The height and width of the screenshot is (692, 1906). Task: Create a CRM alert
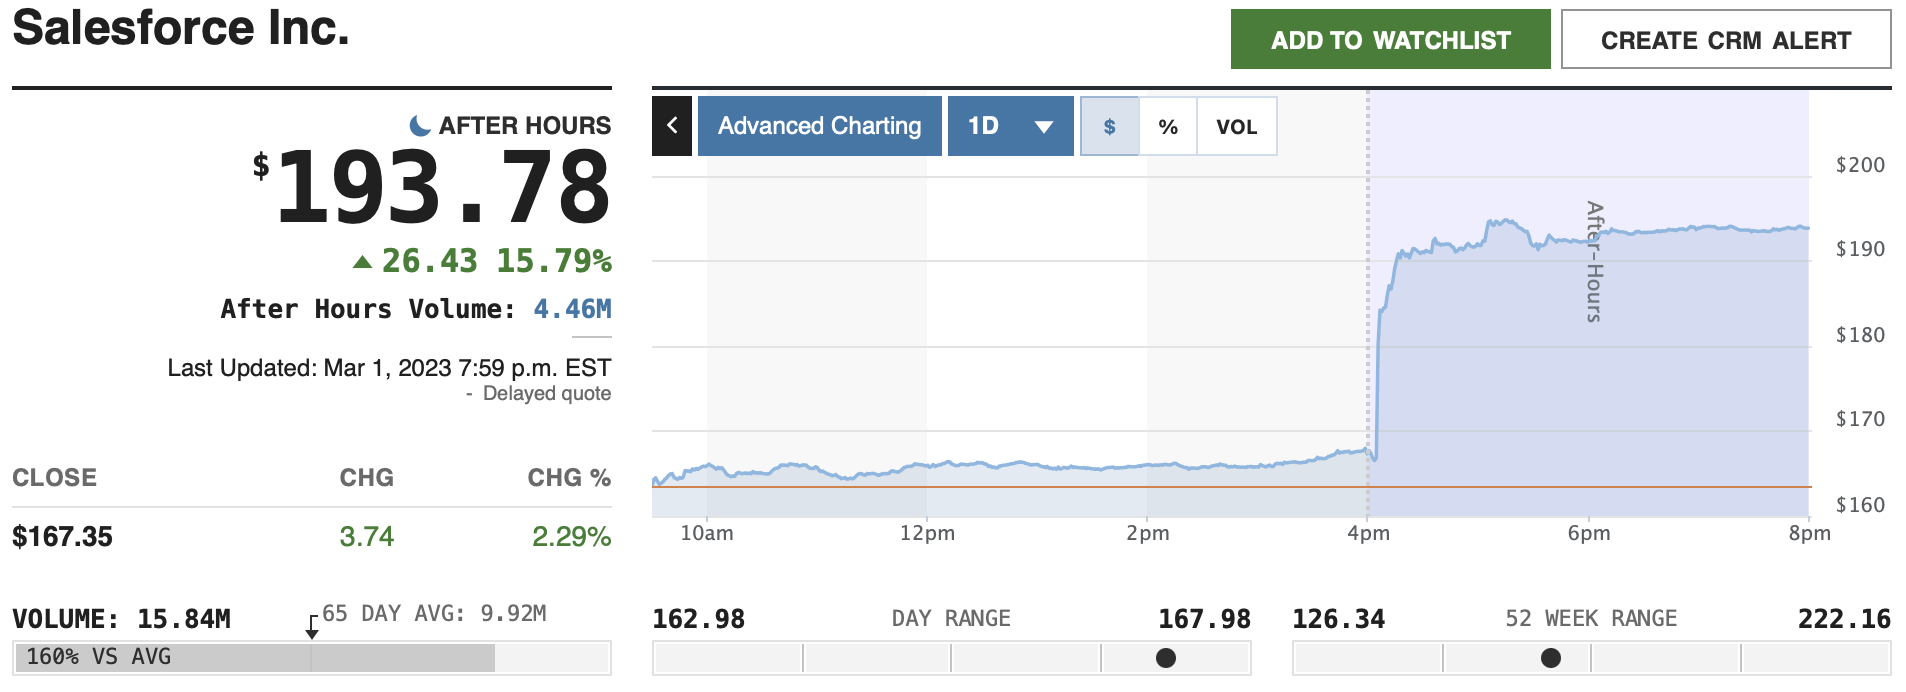[x=1725, y=40]
